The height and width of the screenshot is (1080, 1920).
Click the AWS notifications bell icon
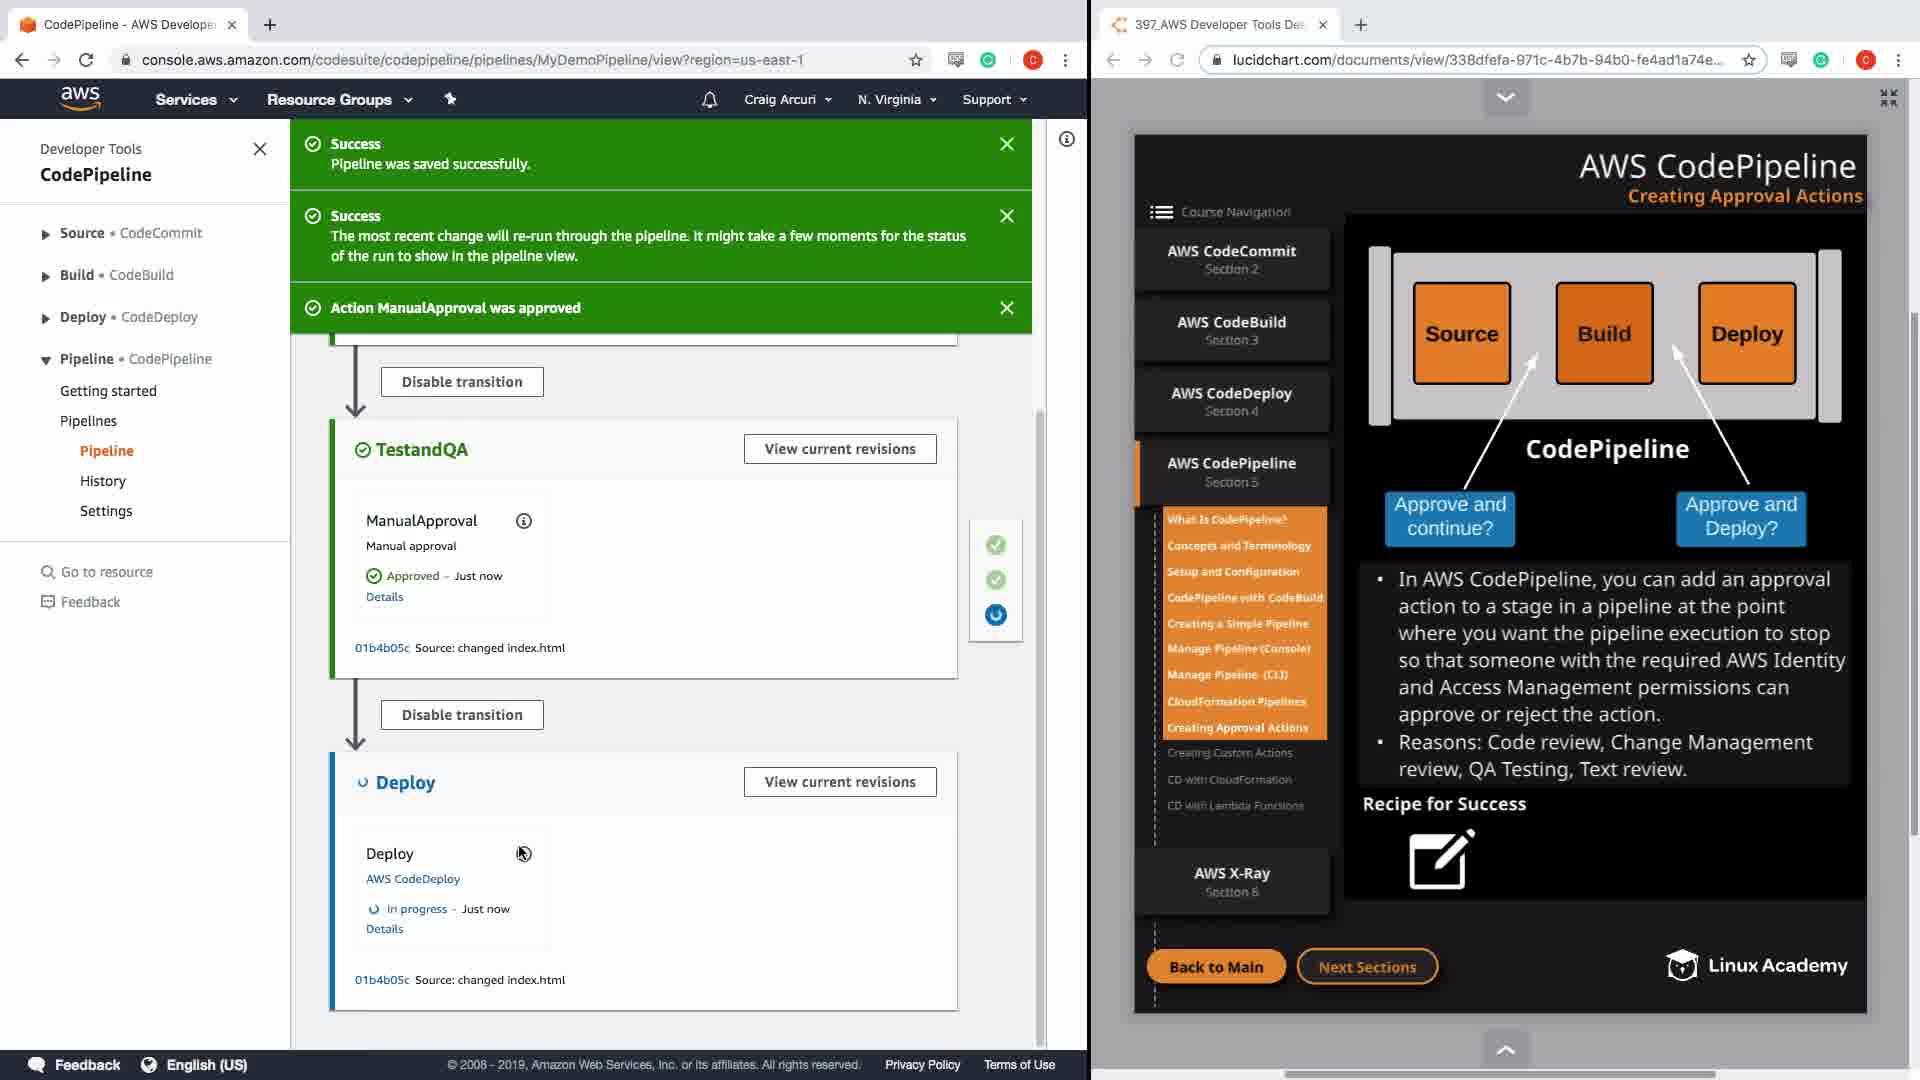point(709,100)
